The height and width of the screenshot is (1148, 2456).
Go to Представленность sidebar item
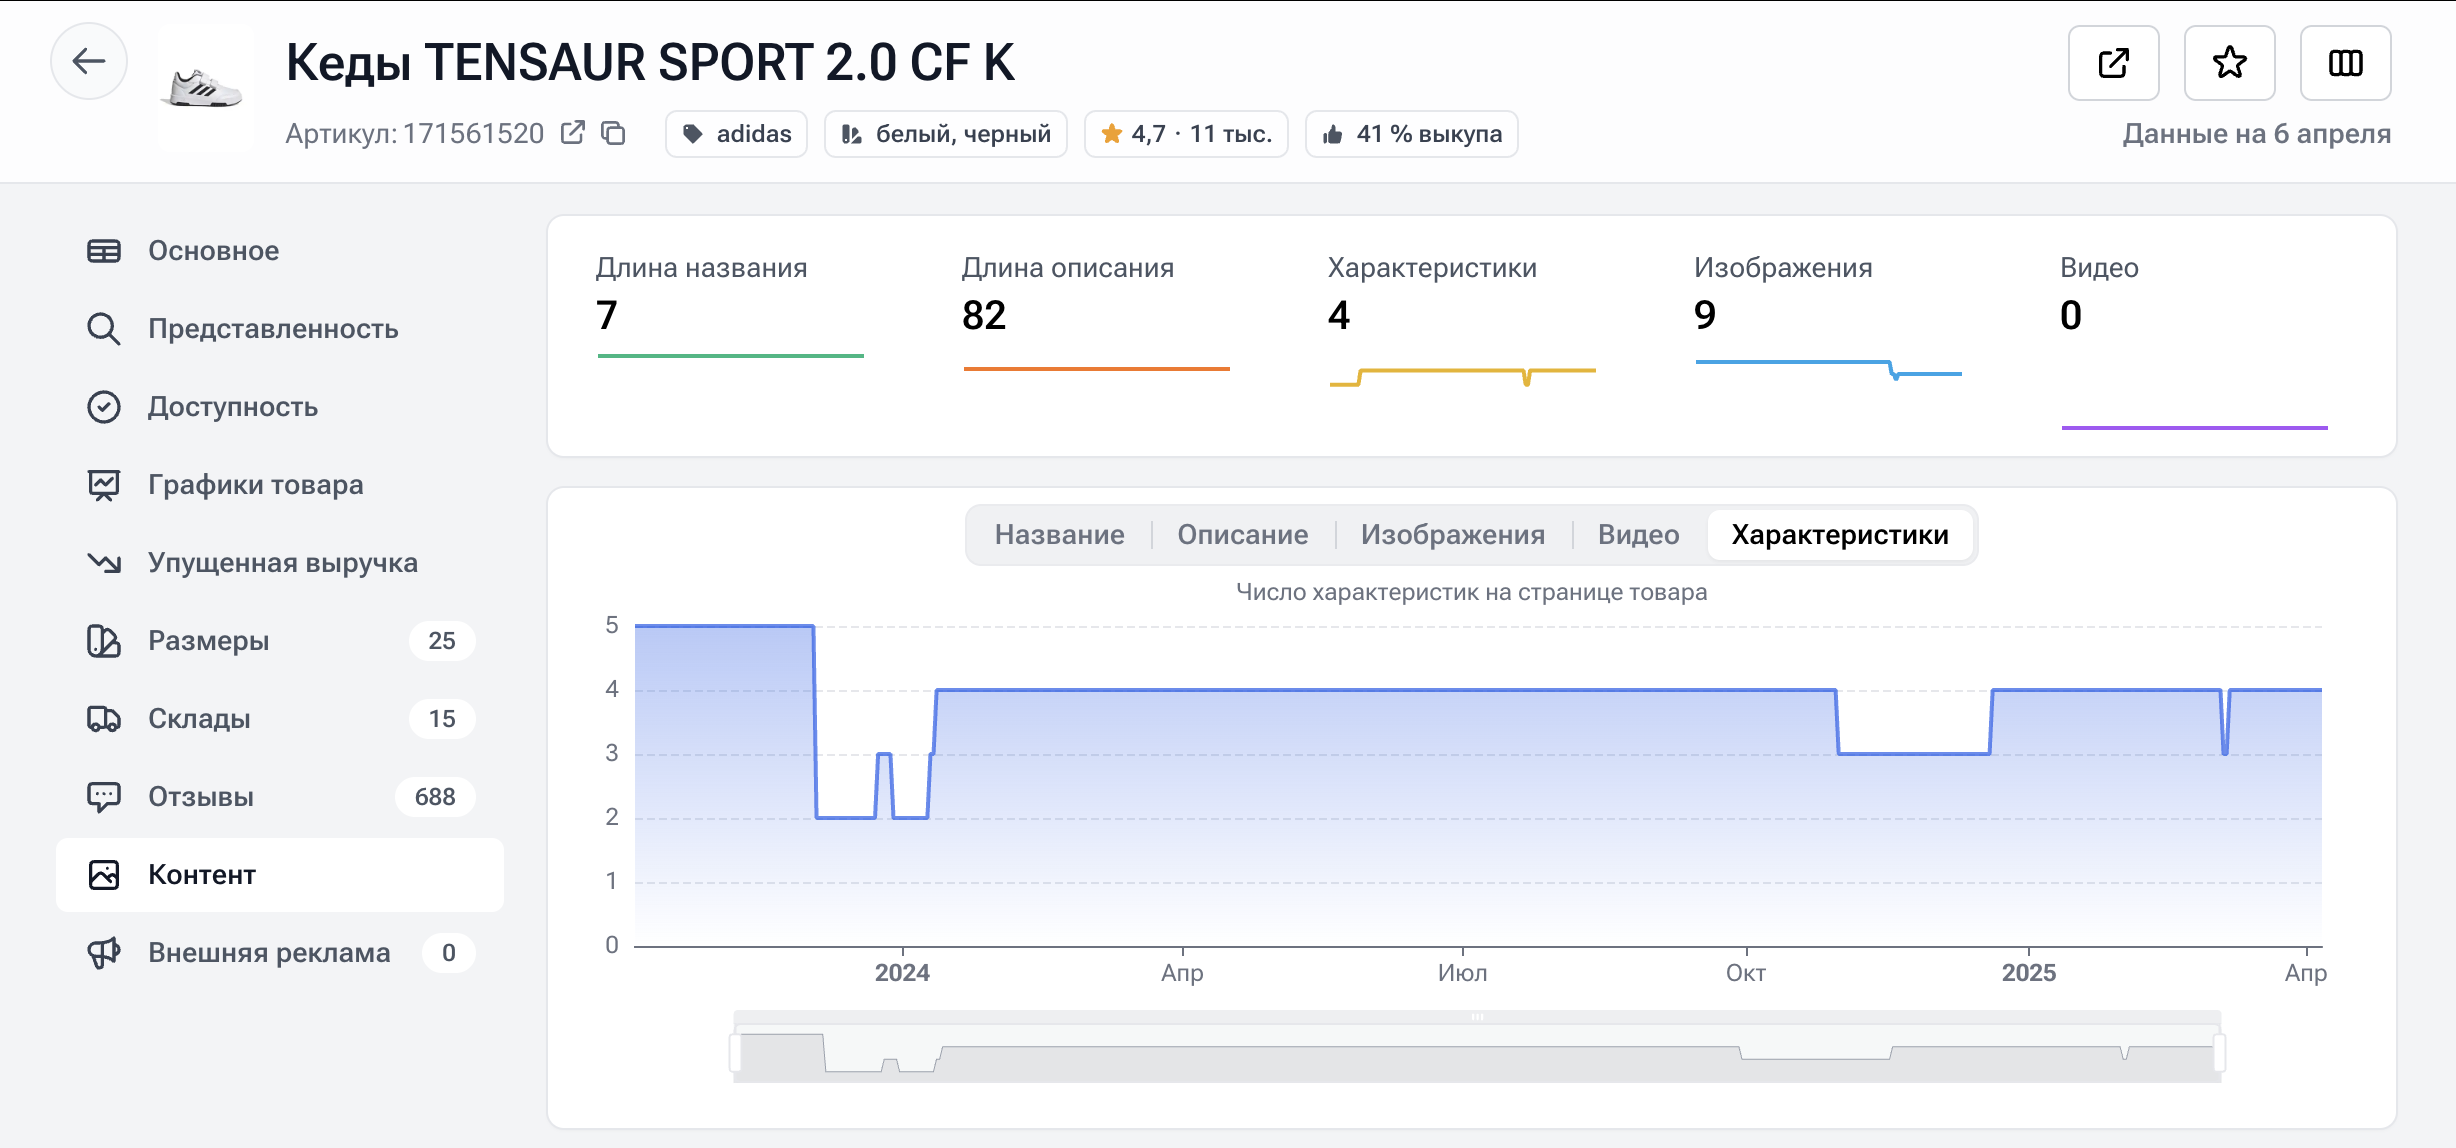[x=272, y=329]
